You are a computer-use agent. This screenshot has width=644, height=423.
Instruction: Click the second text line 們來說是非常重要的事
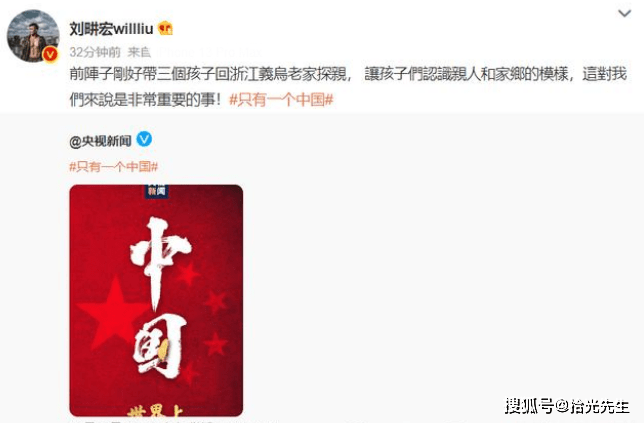tap(145, 99)
